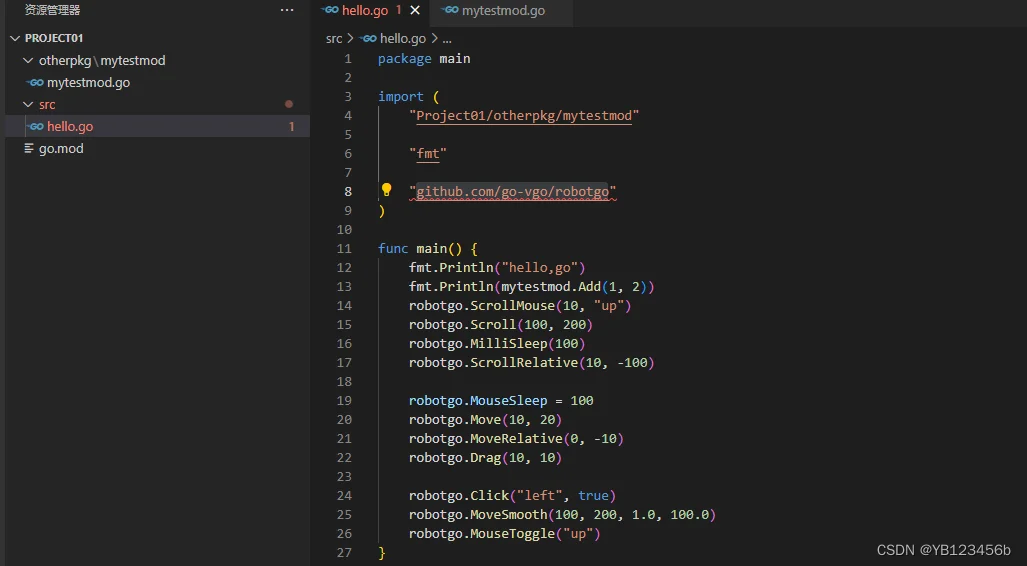Close the hello.go editor tab
This screenshot has height=566, width=1027.
415,10
